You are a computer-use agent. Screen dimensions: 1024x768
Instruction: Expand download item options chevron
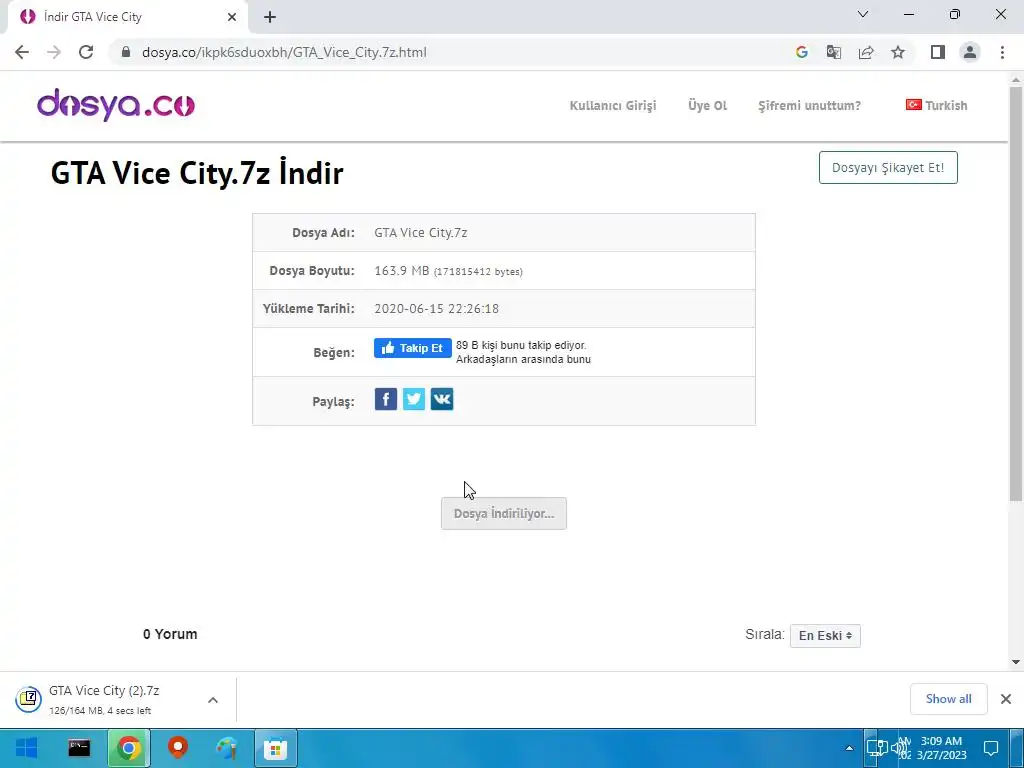(213, 700)
